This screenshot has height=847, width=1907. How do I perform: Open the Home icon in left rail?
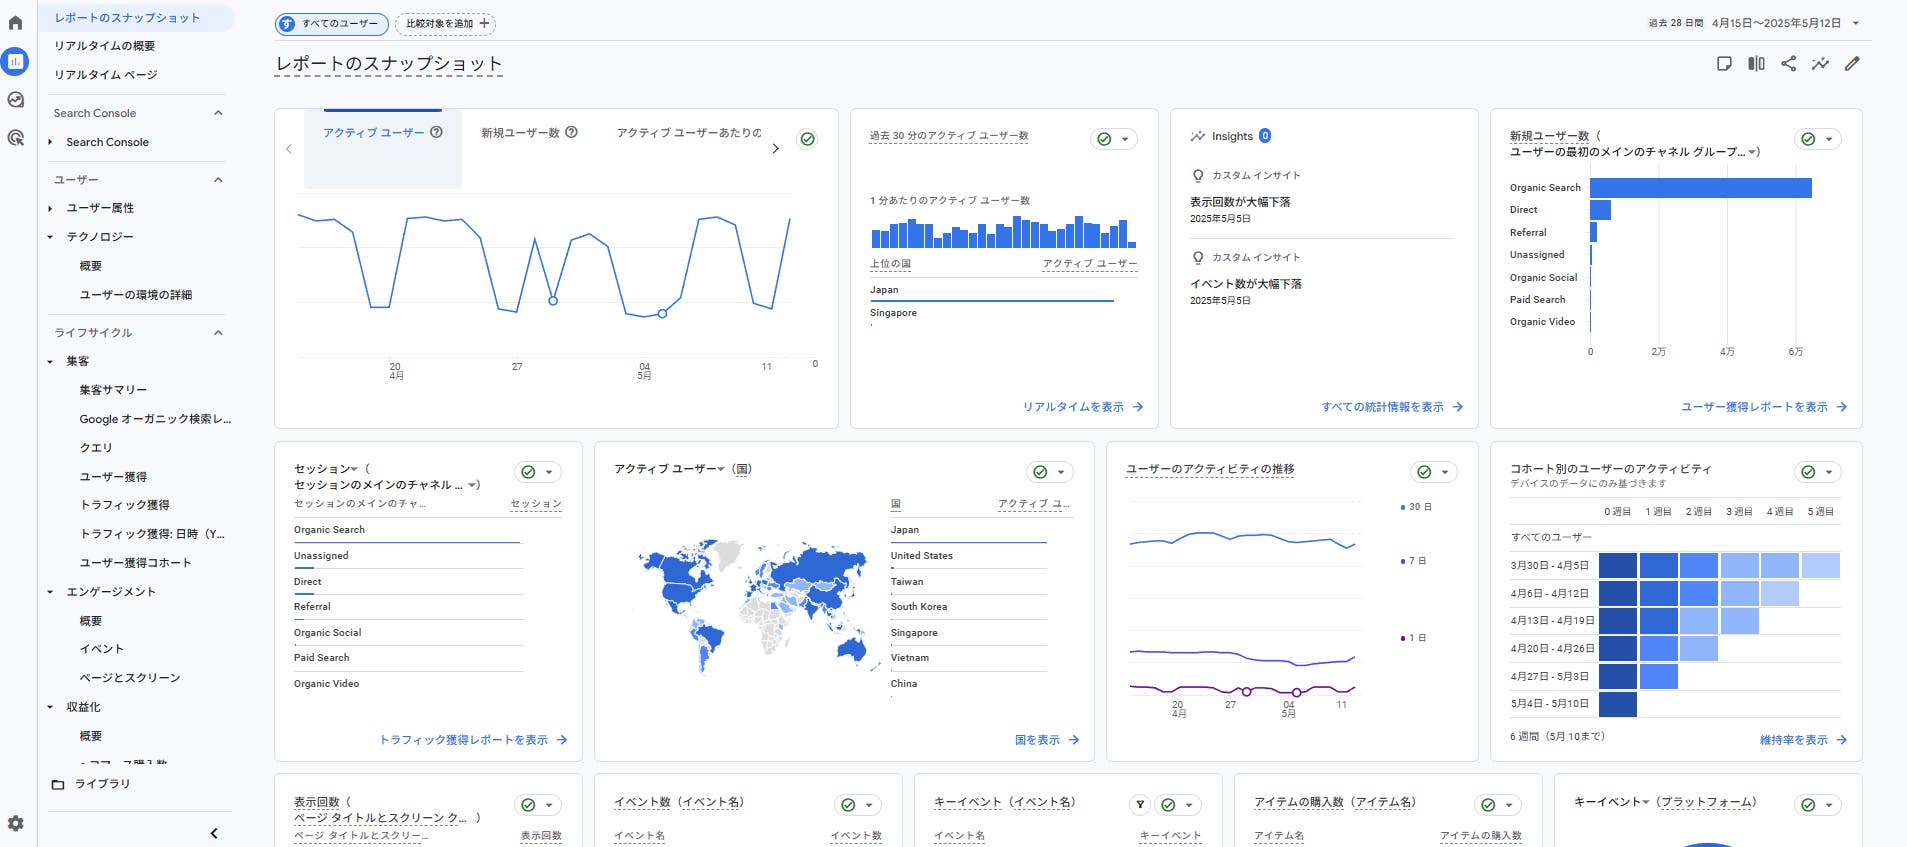point(15,23)
